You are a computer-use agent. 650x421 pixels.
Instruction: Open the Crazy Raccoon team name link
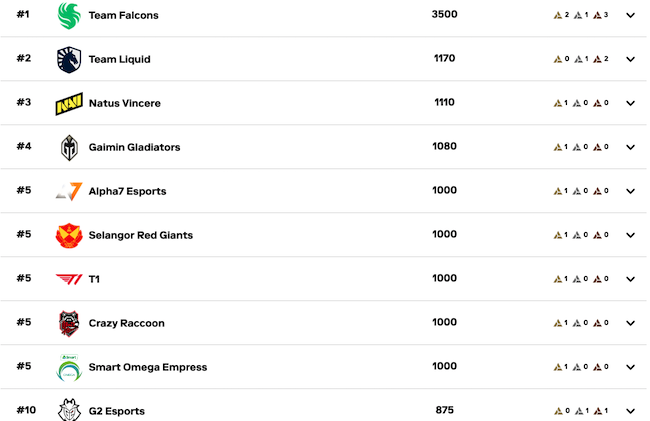pos(126,323)
